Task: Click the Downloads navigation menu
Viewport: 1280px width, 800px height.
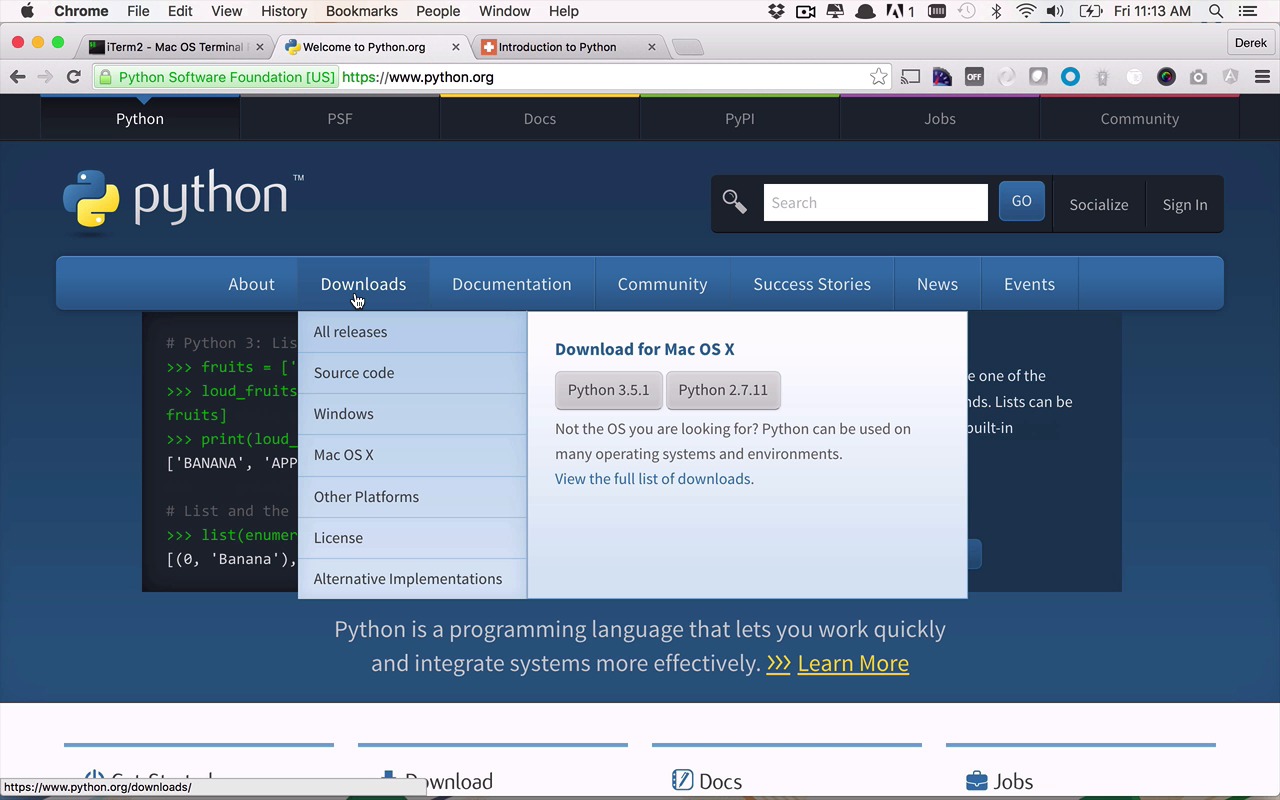Action: pos(363,284)
